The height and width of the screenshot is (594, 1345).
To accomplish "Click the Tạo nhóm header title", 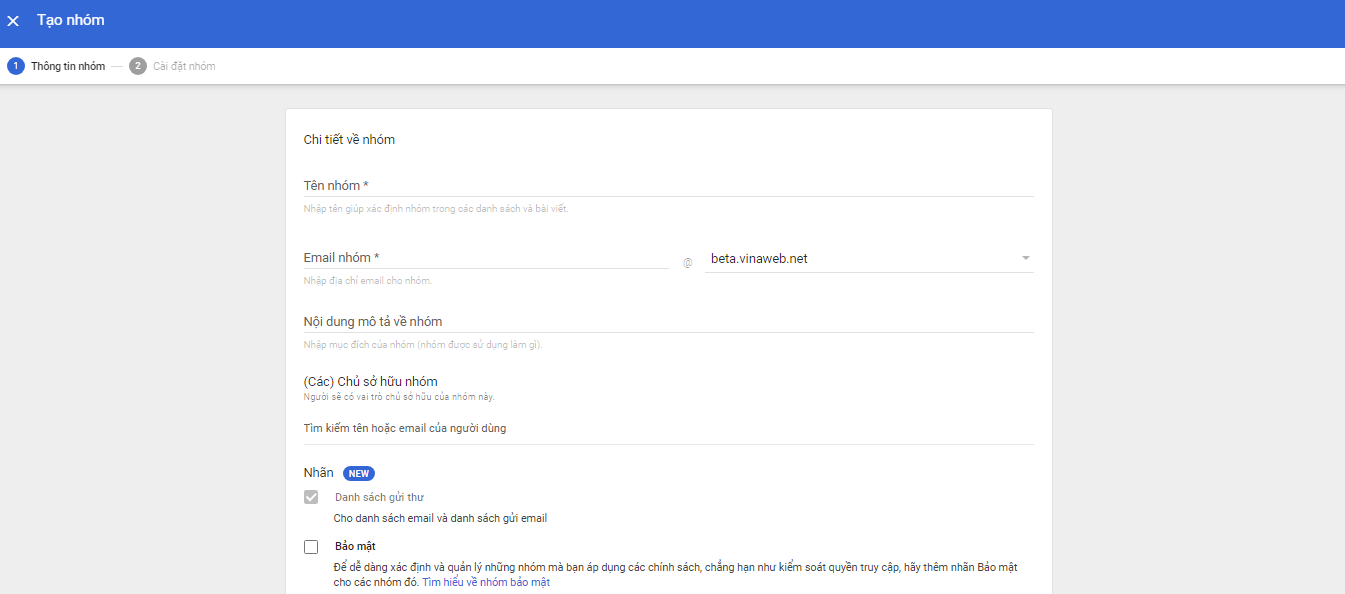I will 70,20.
